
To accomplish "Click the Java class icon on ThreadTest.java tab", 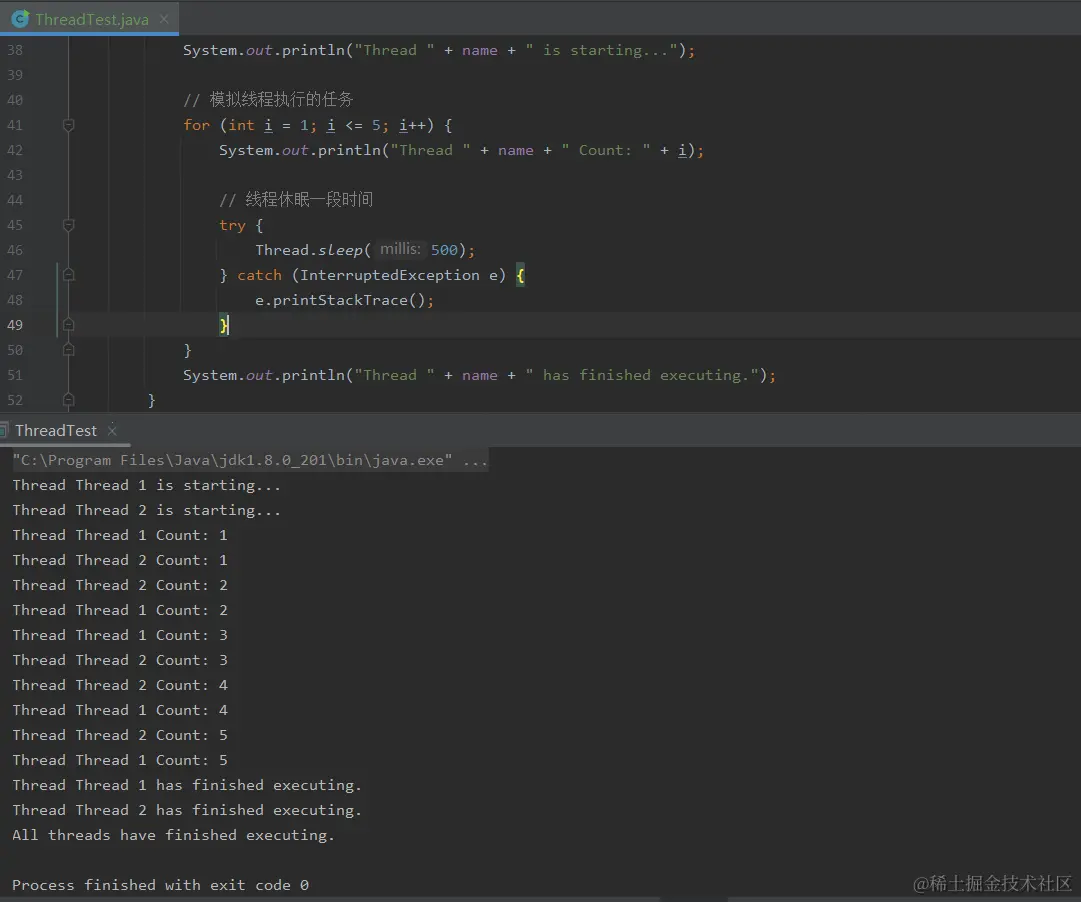I will [21, 19].
